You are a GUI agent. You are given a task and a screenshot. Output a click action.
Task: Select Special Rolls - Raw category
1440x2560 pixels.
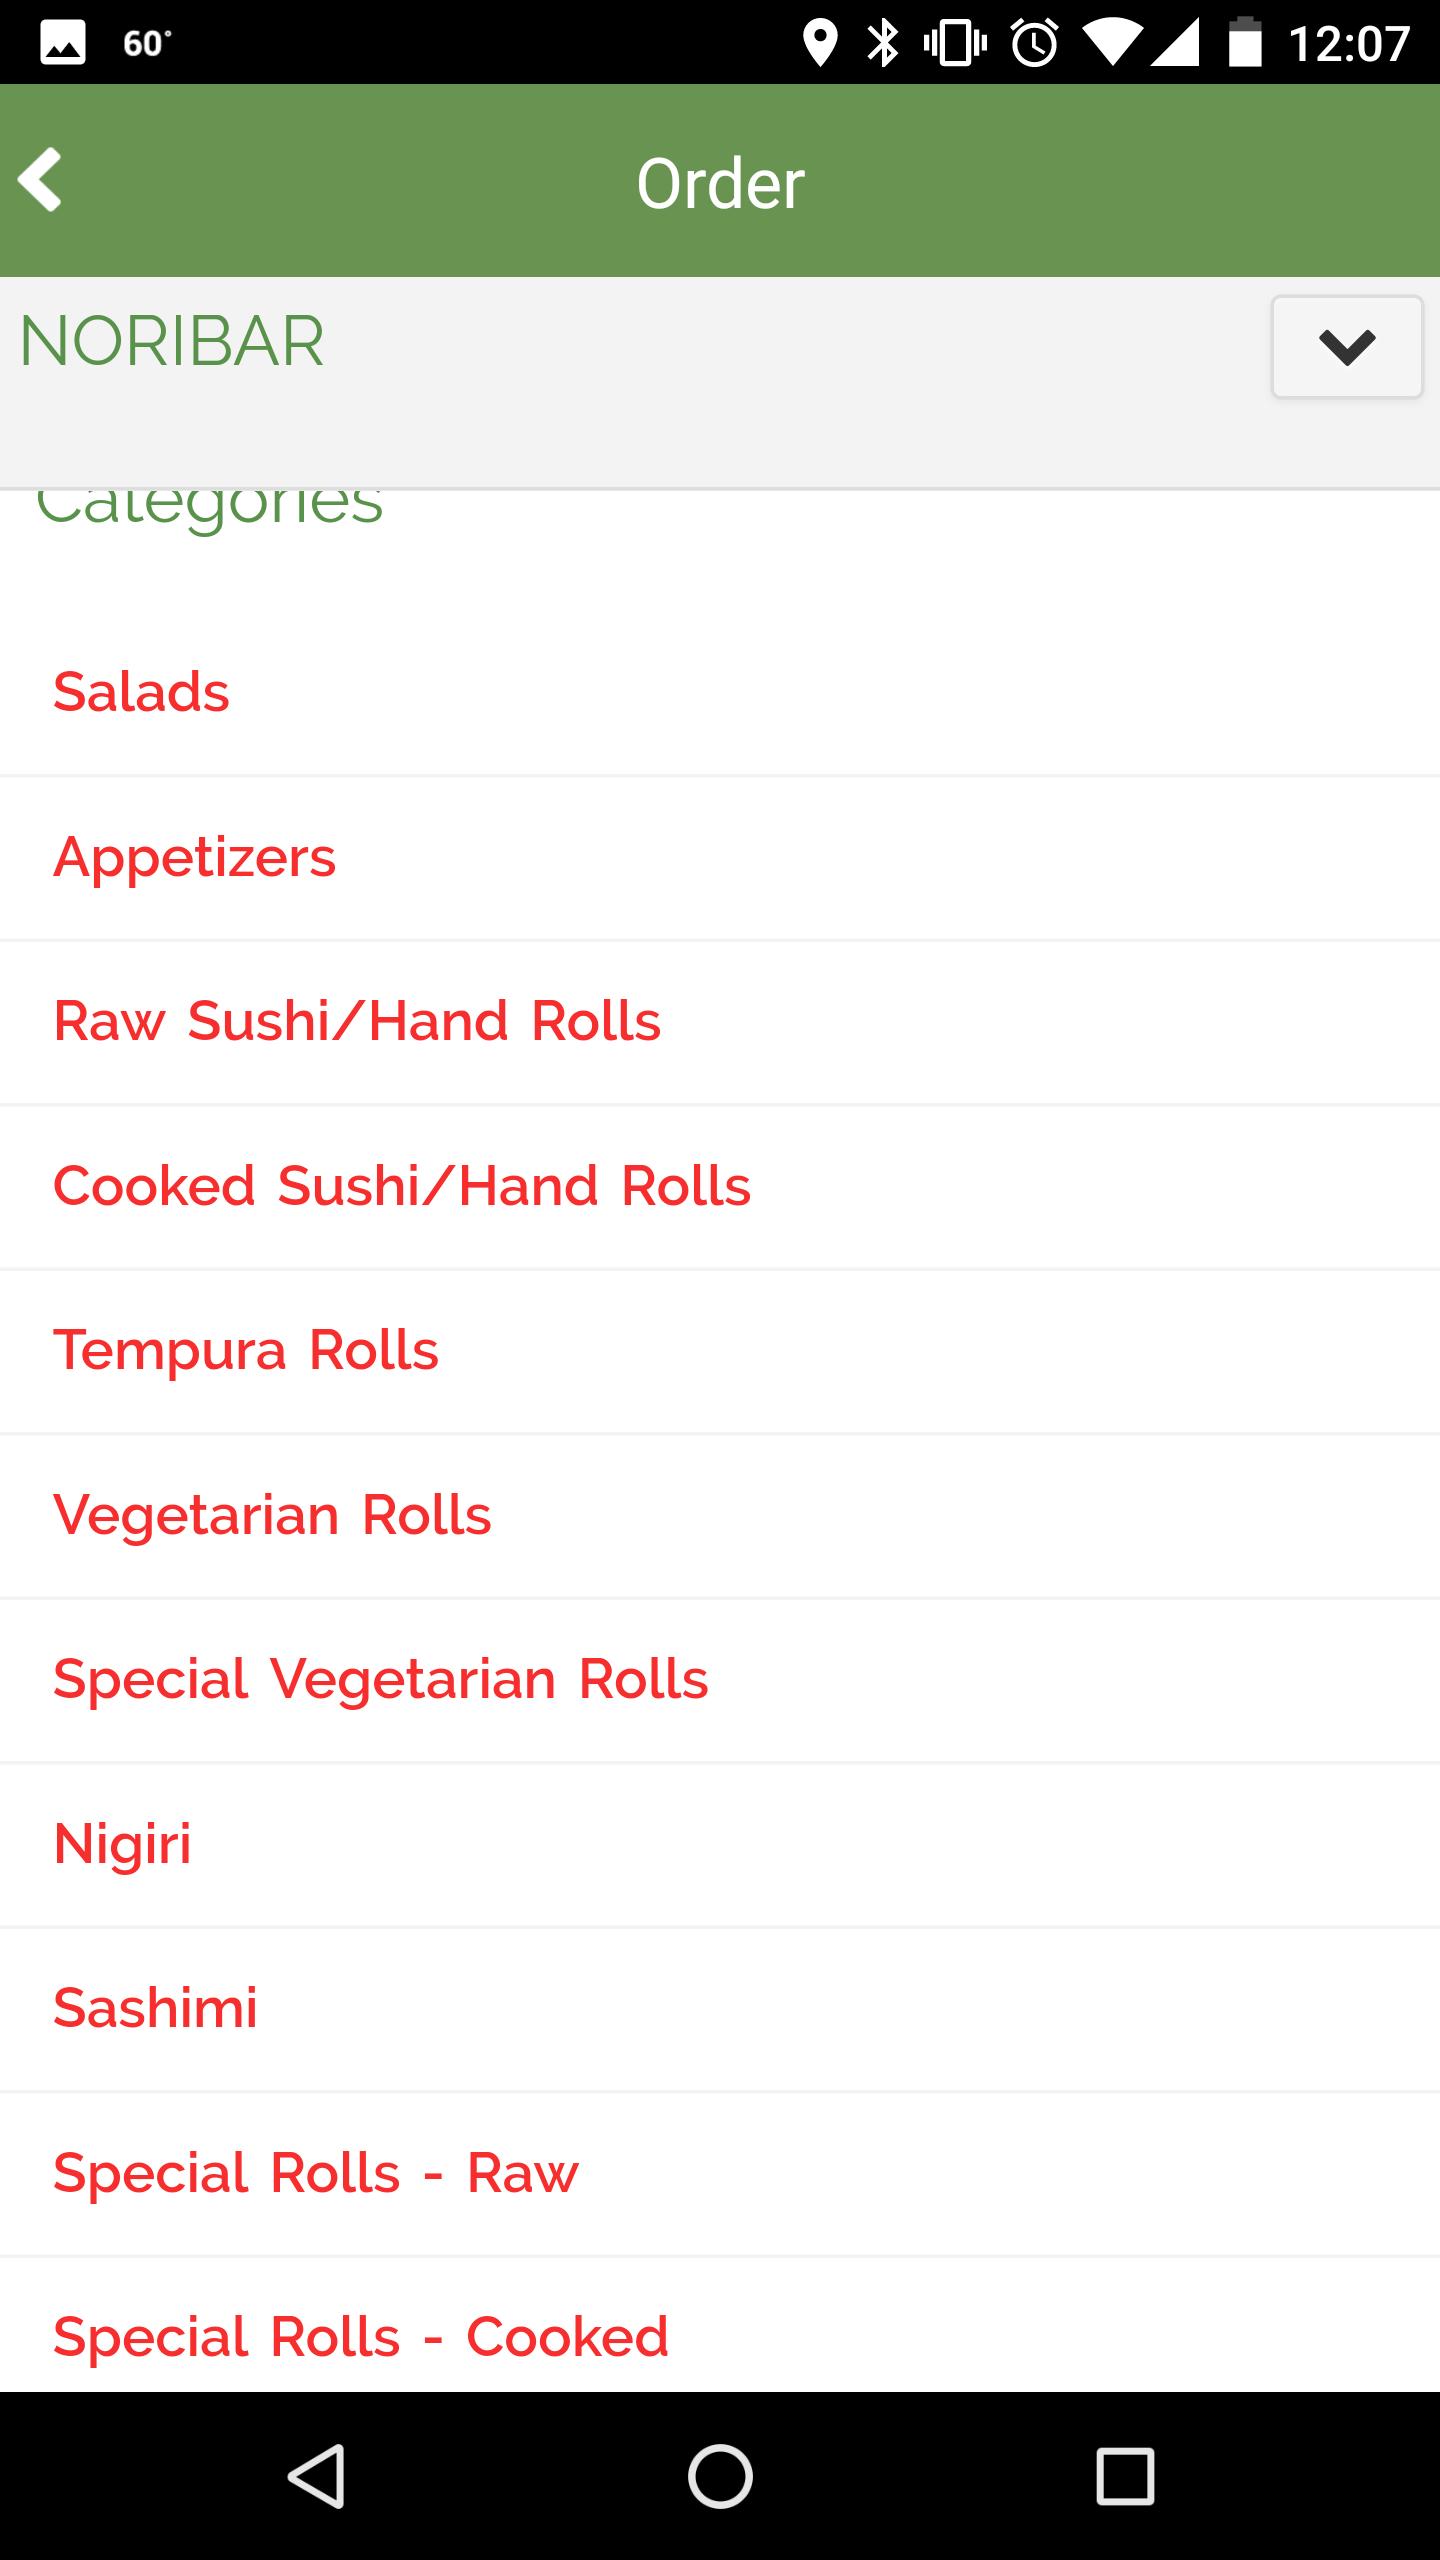pyautogui.click(x=316, y=2173)
